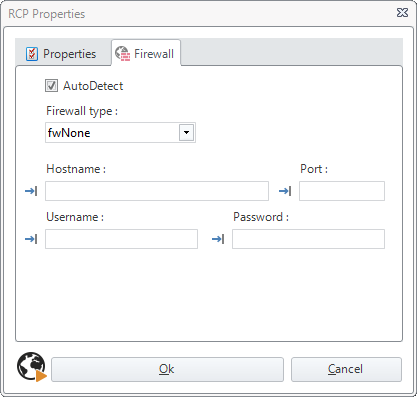
Task: Click the globe with orange arrow icon
Action: (32, 367)
